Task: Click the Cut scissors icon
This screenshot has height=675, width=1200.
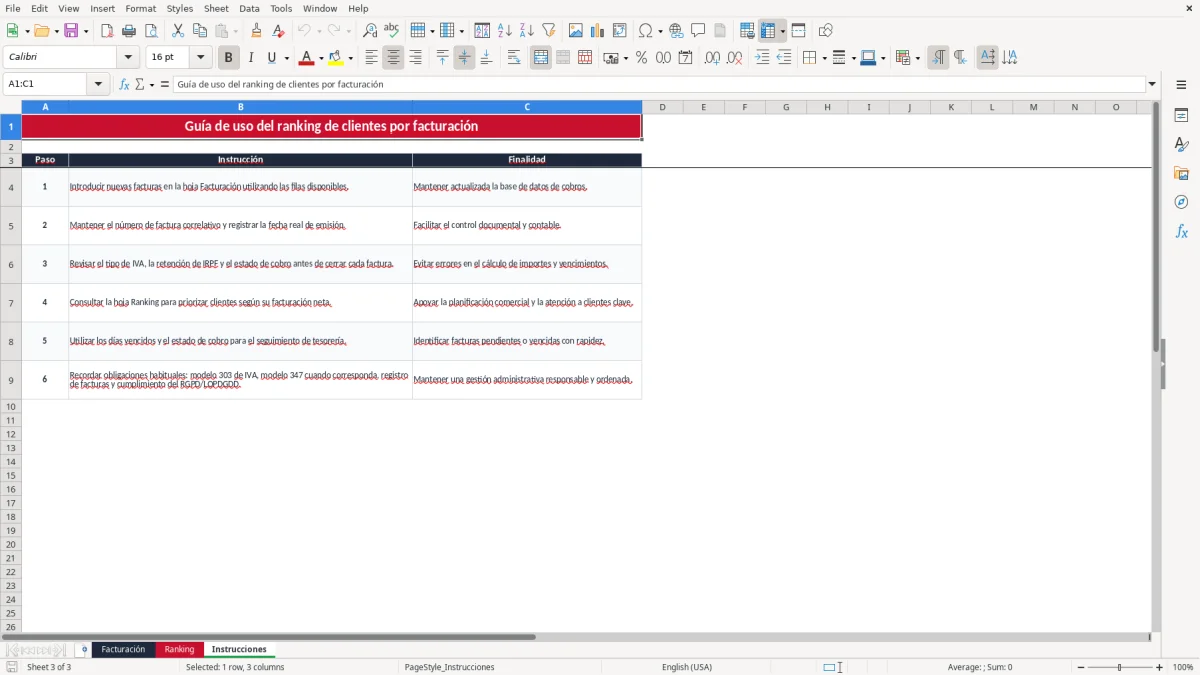Action: [x=178, y=31]
